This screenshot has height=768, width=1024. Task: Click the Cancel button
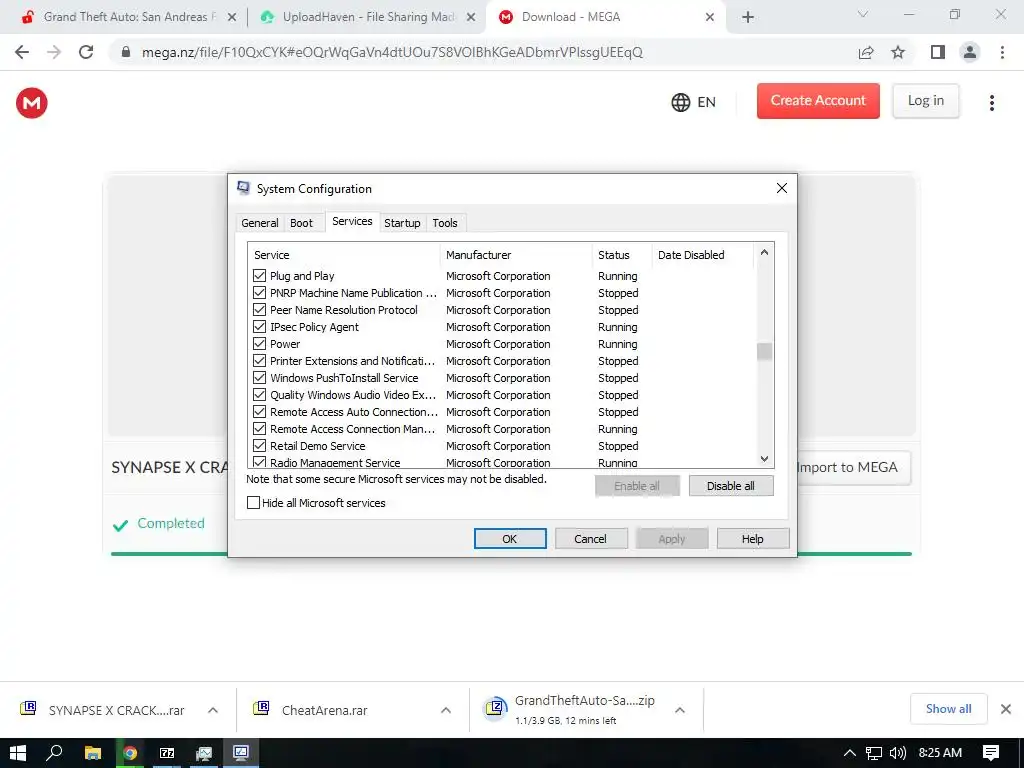(590, 539)
